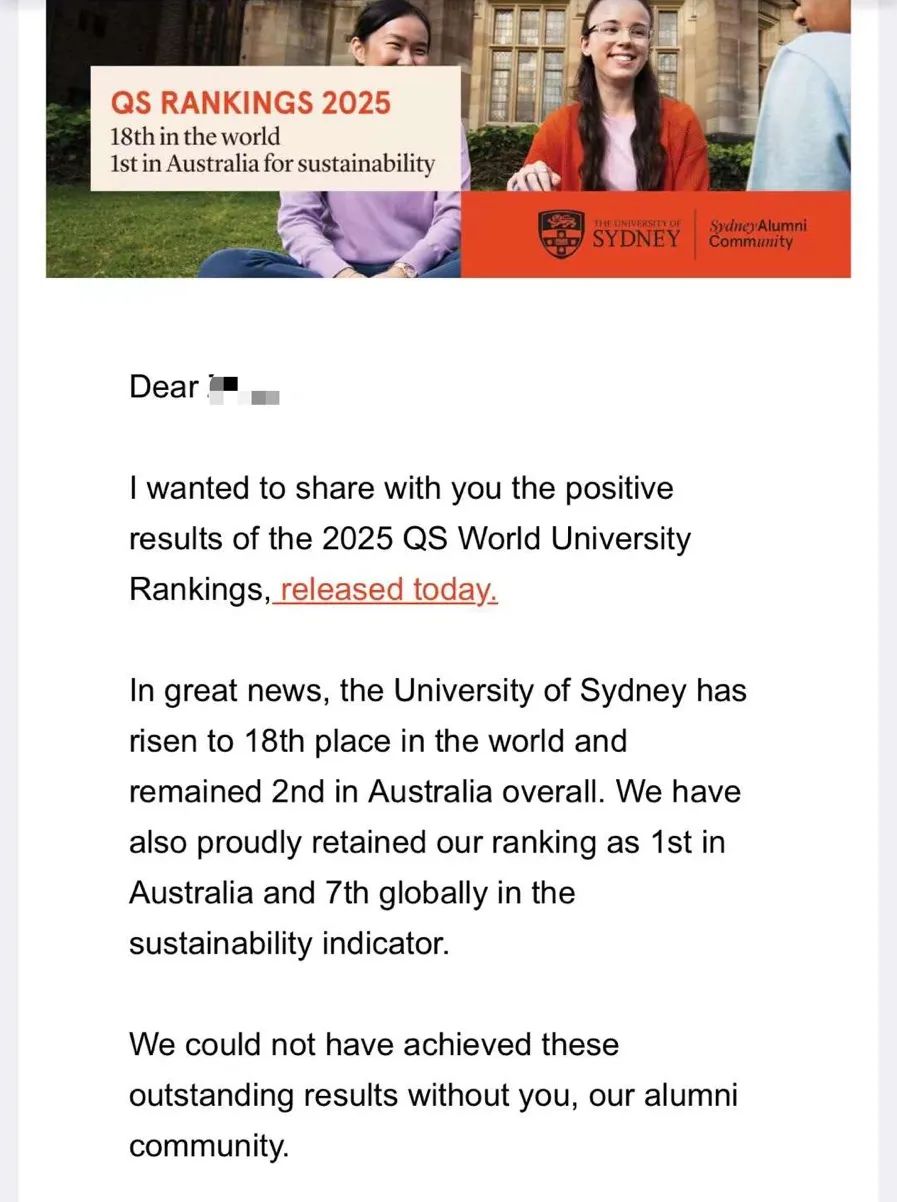Select the "THE UNIVERSITY OF SYDNEY" wordmark text
This screenshot has width=897, height=1202.
coord(636,233)
